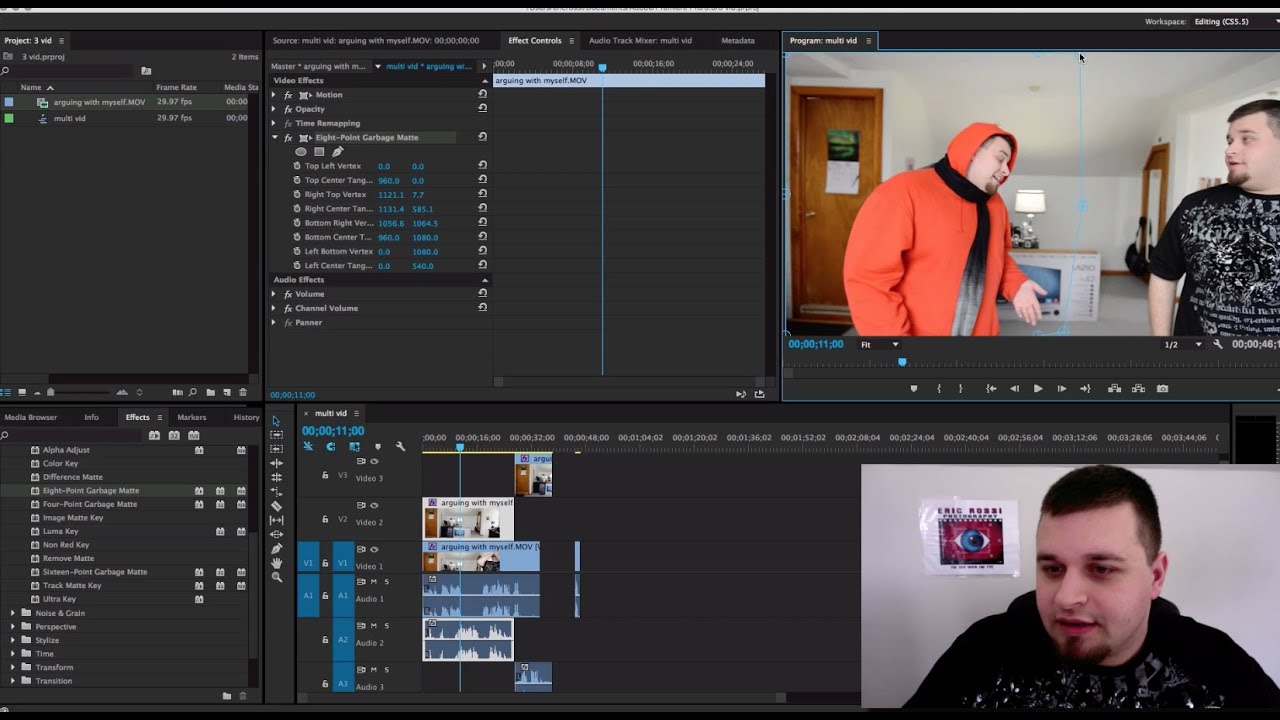Open Program Monitor settings wrench
Image resolution: width=1280 pixels, height=720 pixels.
1218,344
